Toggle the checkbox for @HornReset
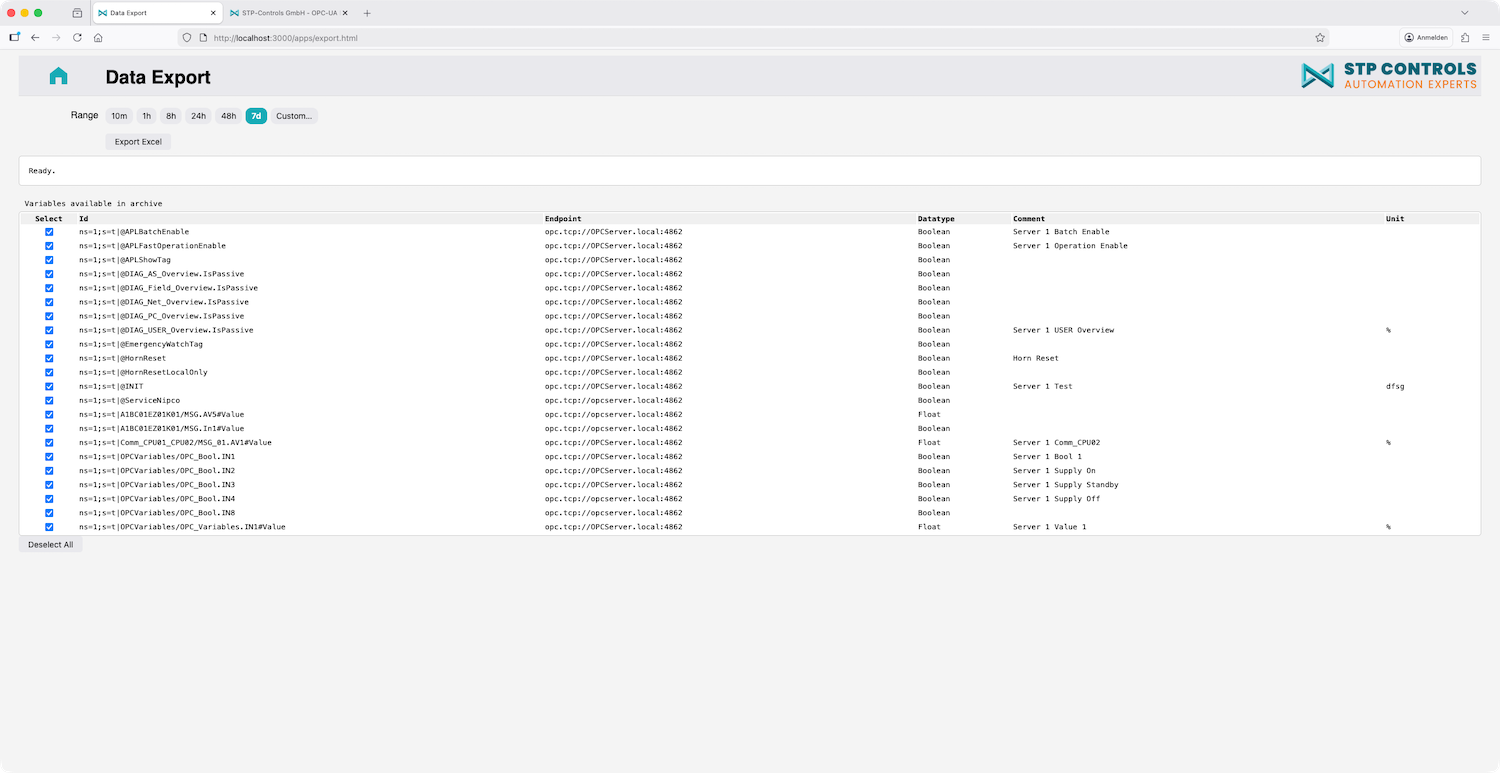Screen dimensions: 1500x773 pos(49,358)
